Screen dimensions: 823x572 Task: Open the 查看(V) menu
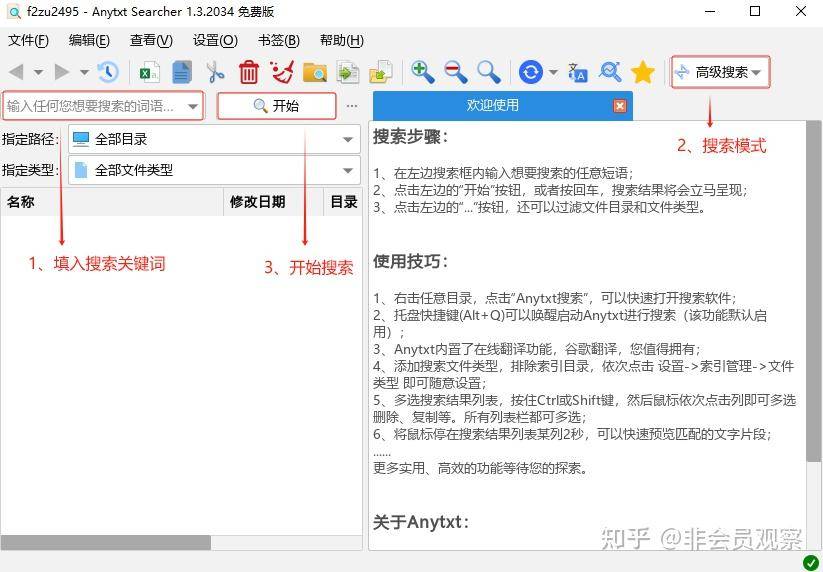151,40
